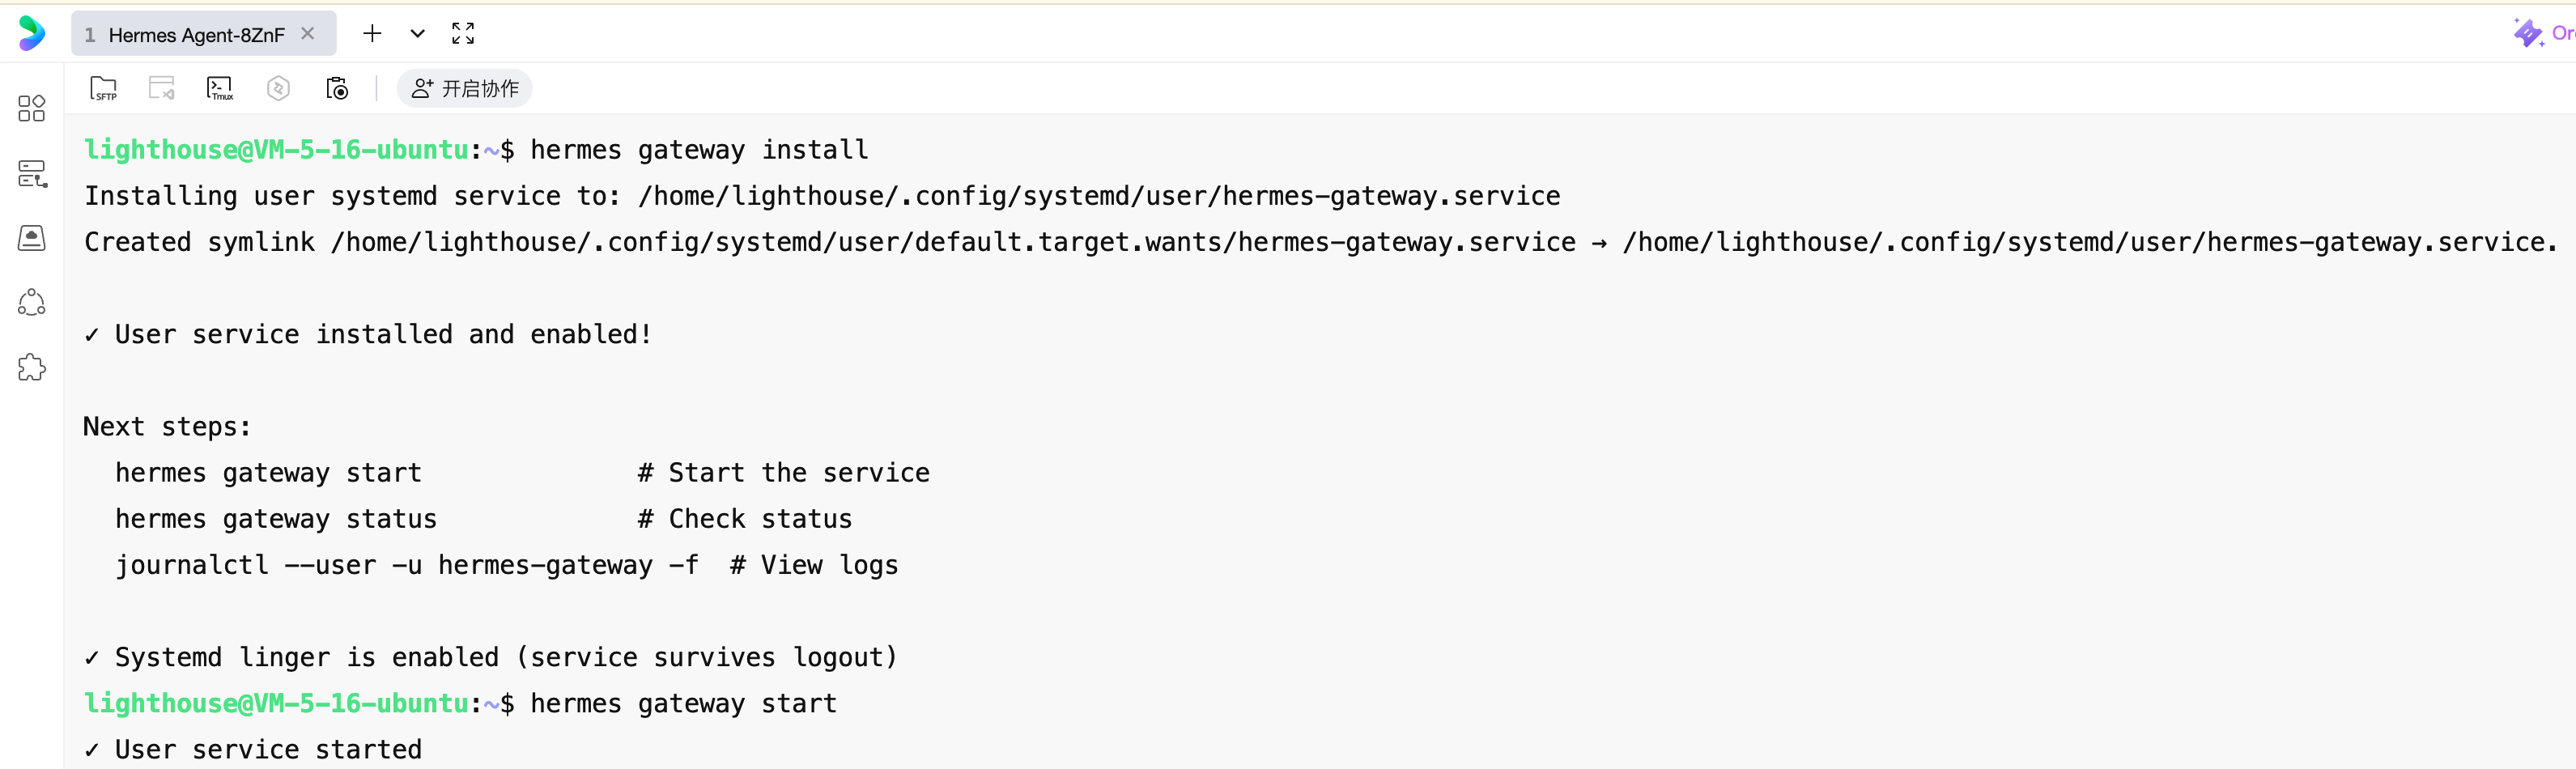The height and width of the screenshot is (769, 2576).
Task: Open the plugins puzzle-piece sidebar icon
Action: point(32,367)
